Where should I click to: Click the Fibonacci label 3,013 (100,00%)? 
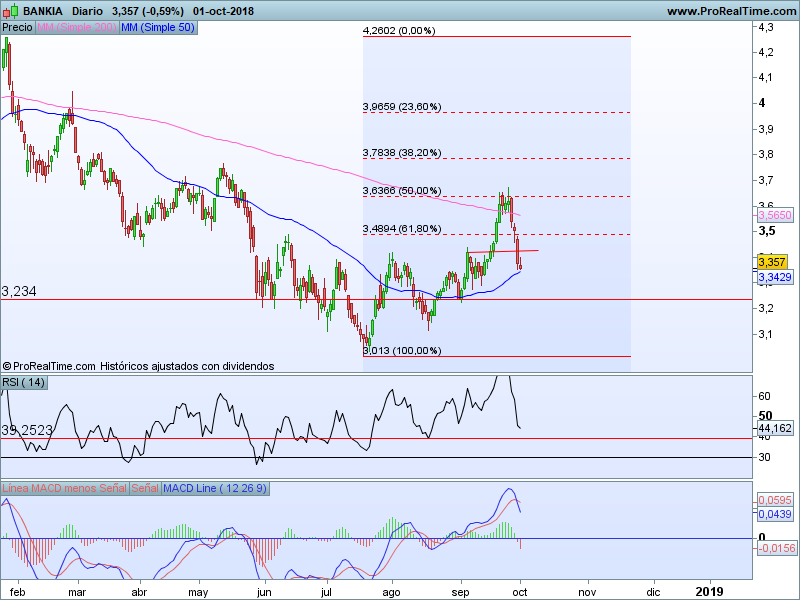pos(402,351)
